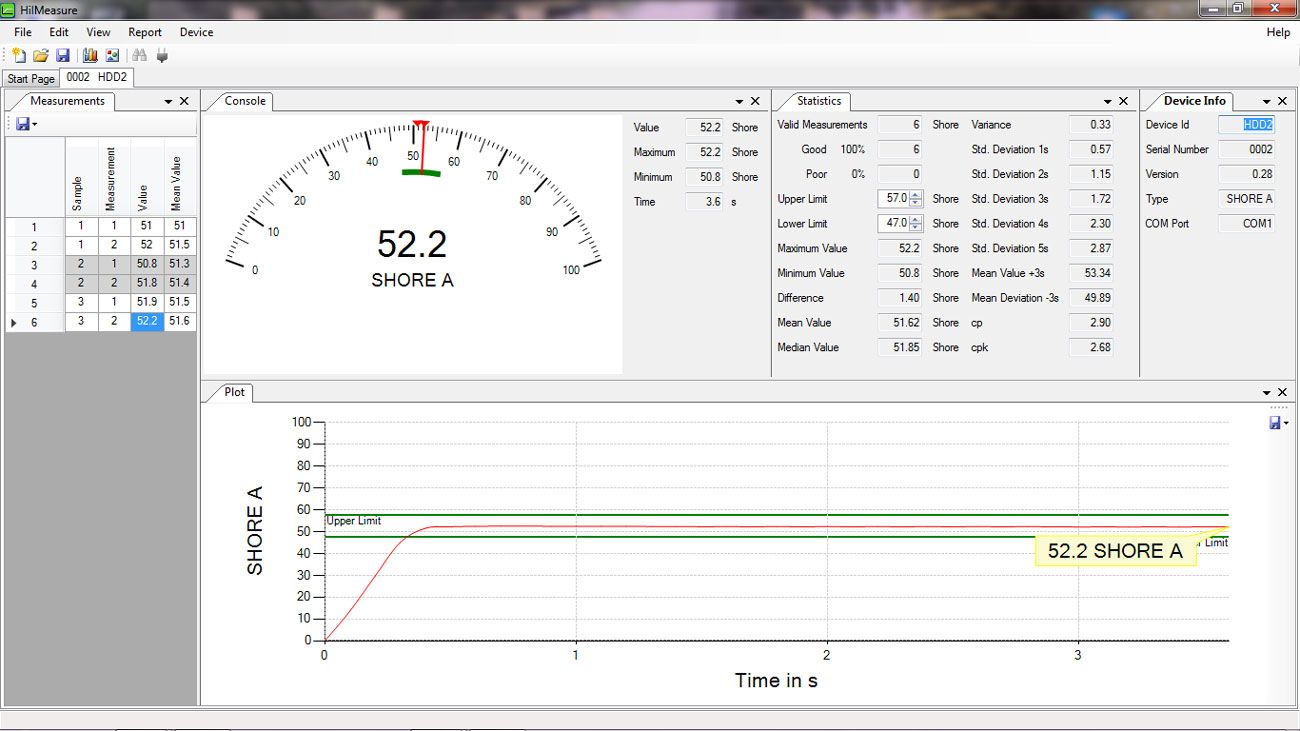Click the Open folder toolbar icon

tap(41, 56)
